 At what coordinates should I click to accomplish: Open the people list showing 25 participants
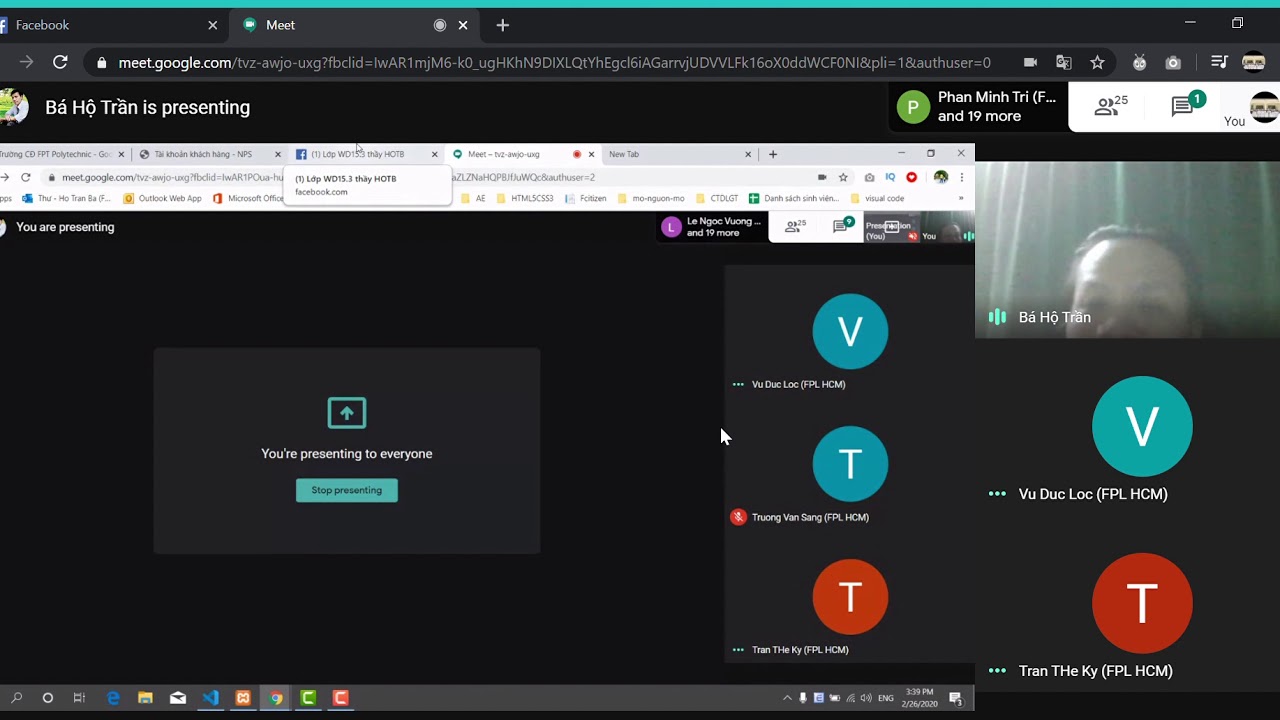point(1111,105)
